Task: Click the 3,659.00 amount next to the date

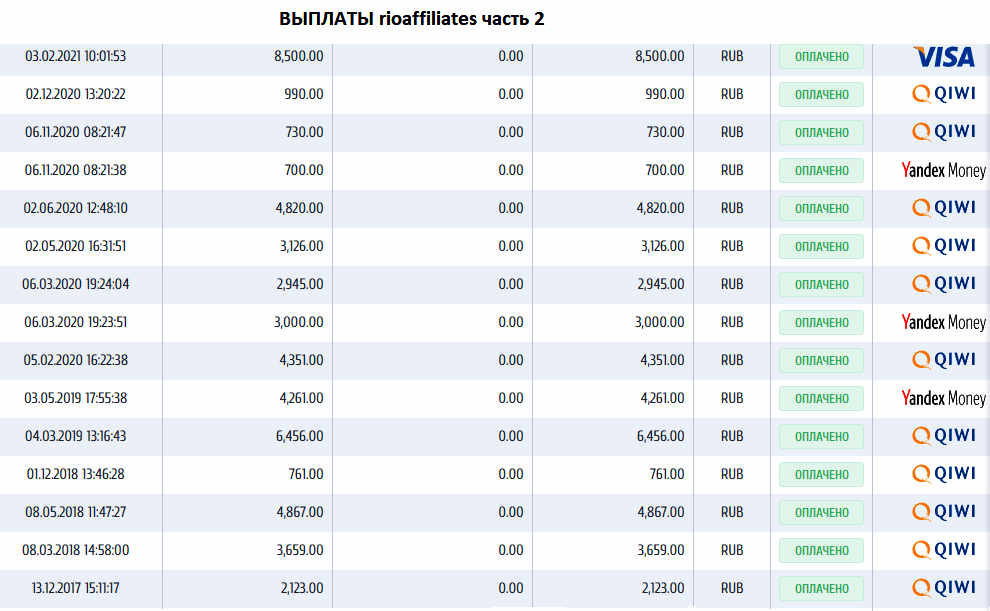Action: point(300,550)
